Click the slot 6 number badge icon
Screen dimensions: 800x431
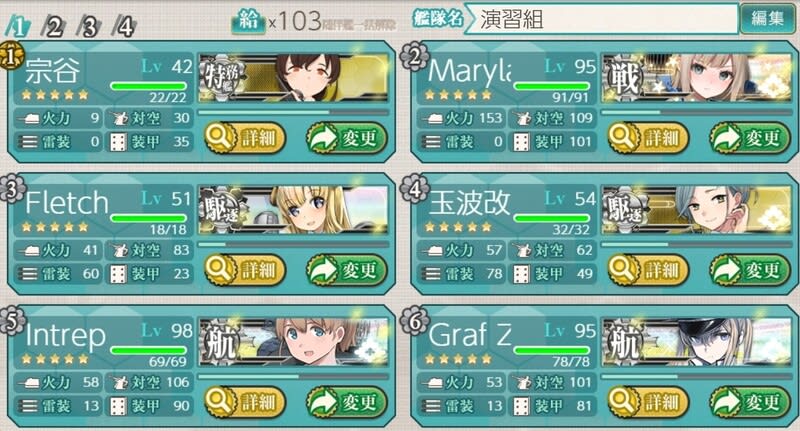[x=414, y=320]
